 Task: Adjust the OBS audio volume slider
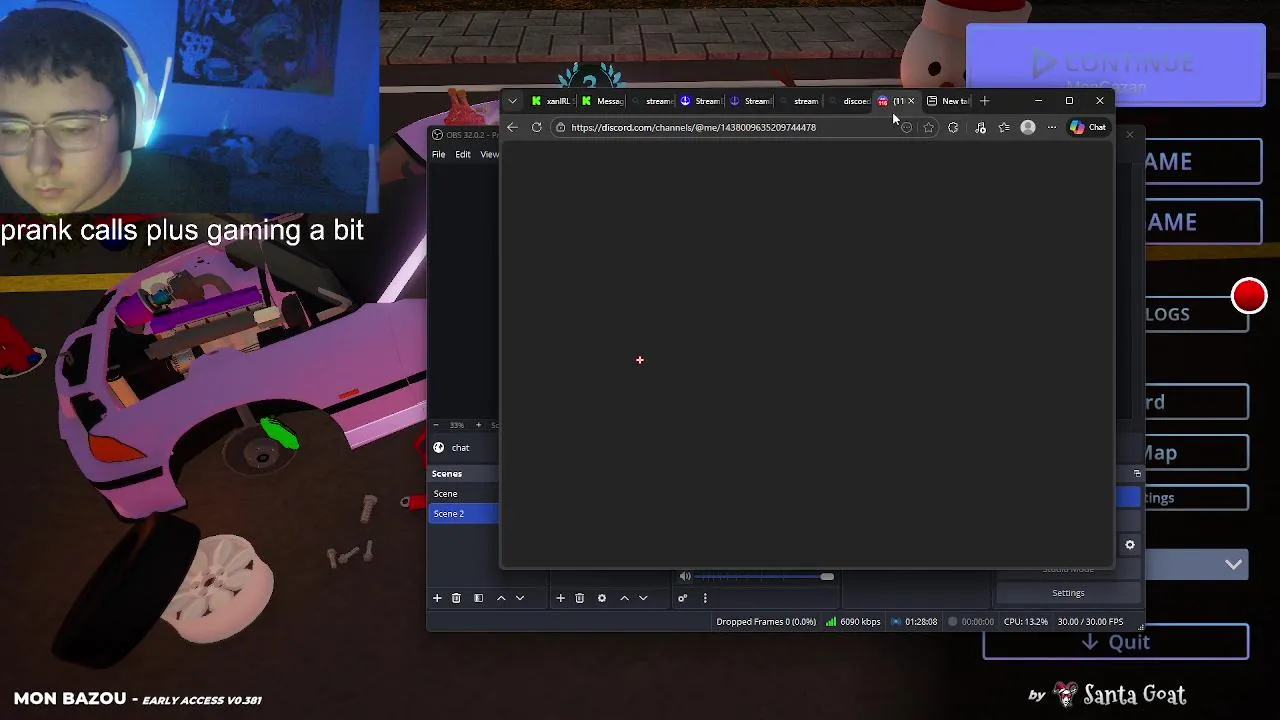[765, 577]
